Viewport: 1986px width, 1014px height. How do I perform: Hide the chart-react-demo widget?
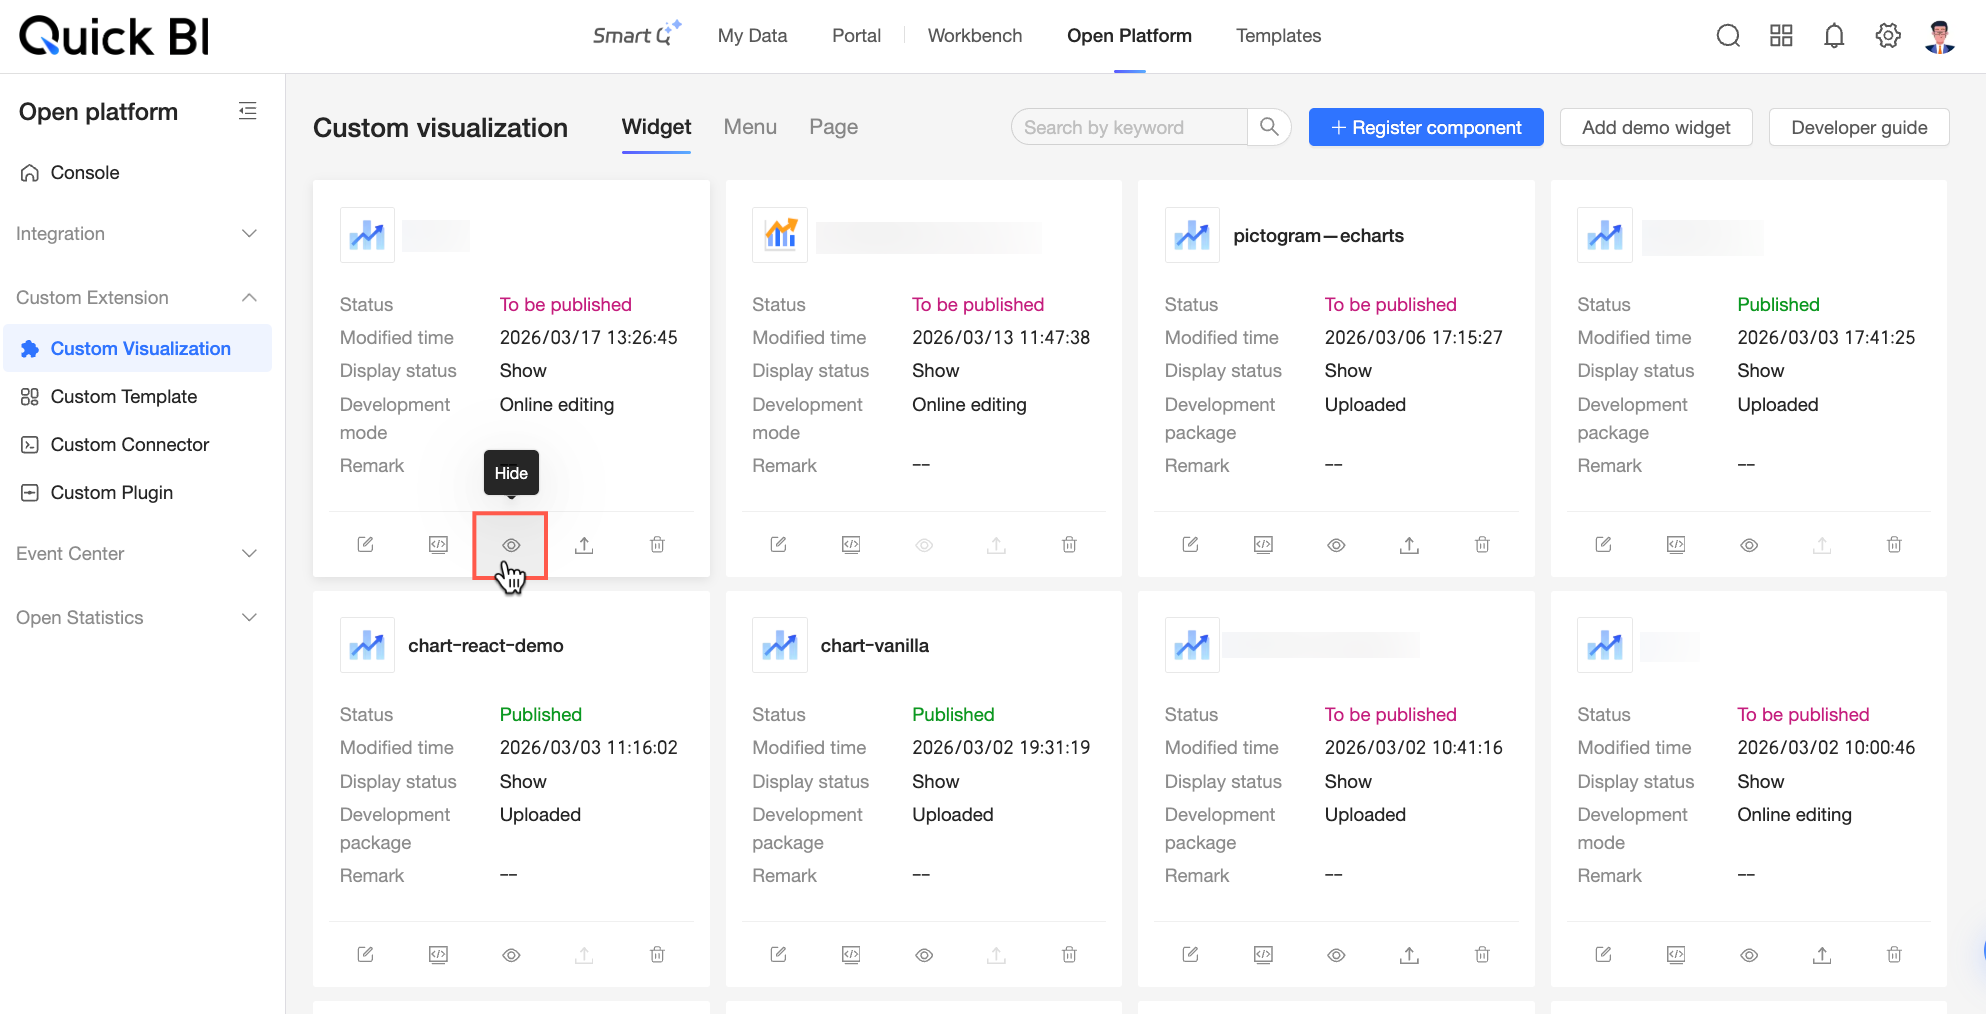511,955
